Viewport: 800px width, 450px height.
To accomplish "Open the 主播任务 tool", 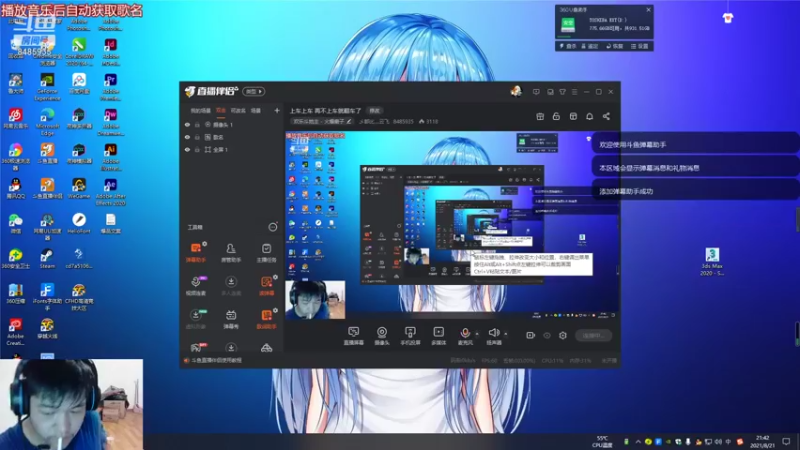I will click(266, 253).
